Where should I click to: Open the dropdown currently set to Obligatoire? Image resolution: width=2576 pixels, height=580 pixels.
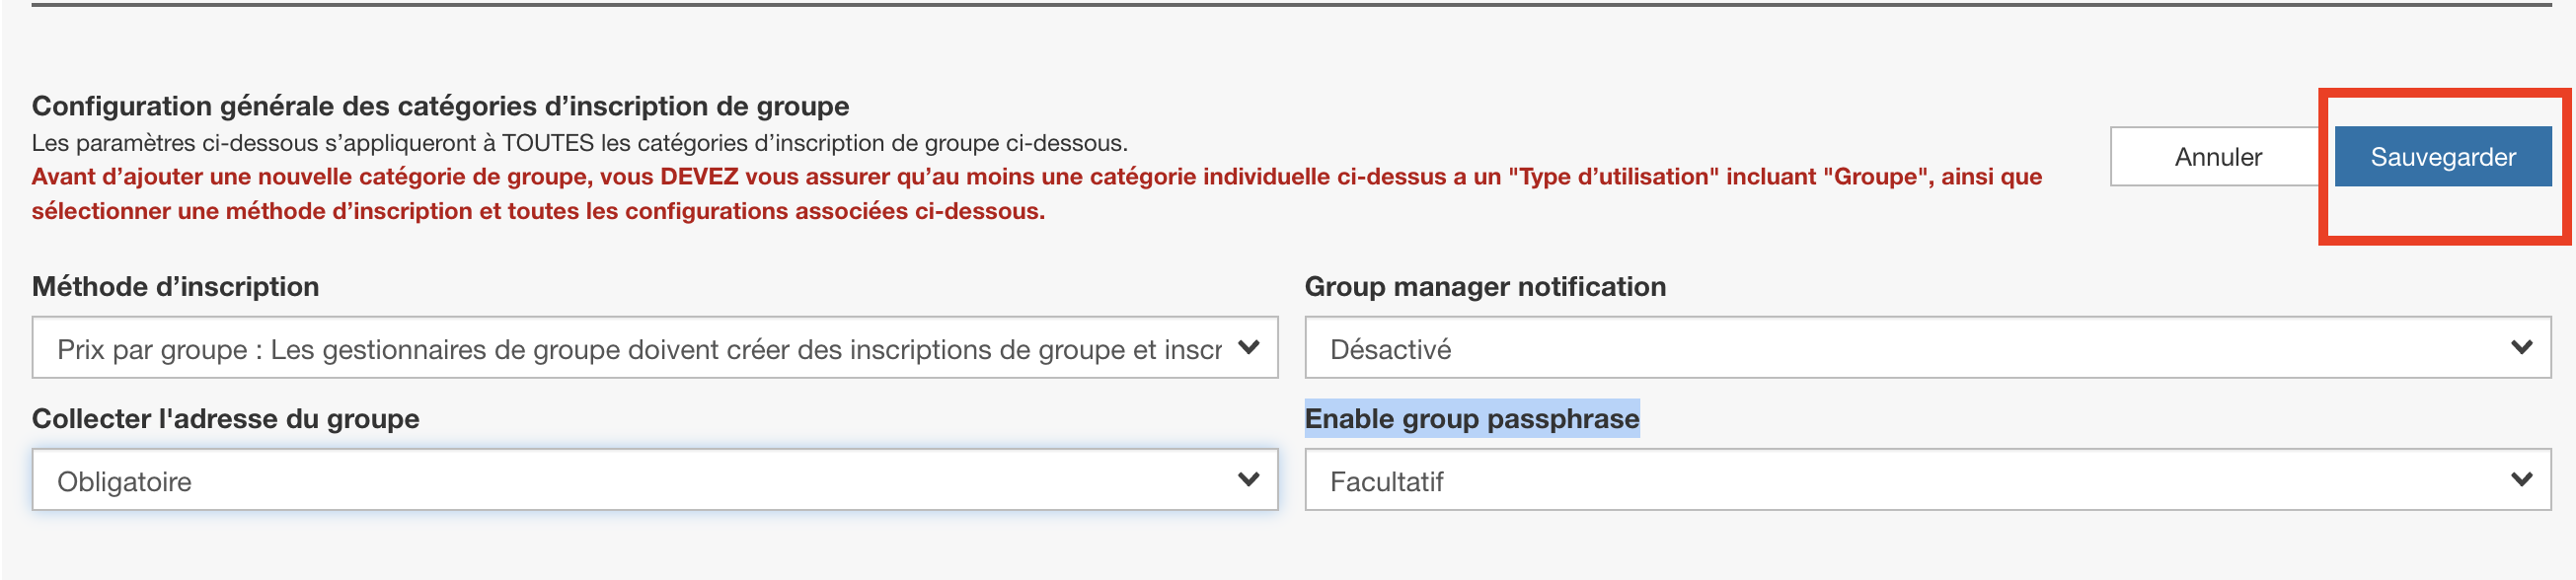click(640, 481)
